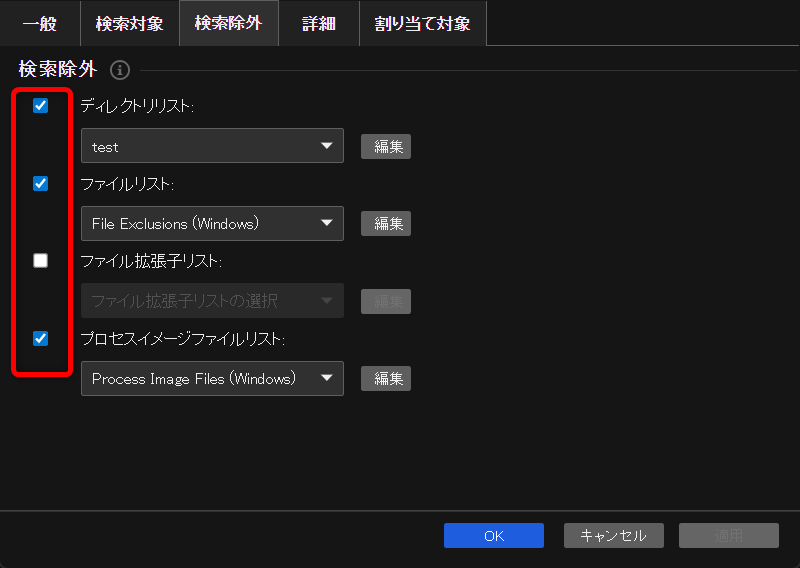
Task: Click 編集 button next to Process Image Files
Action: coord(386,379)
